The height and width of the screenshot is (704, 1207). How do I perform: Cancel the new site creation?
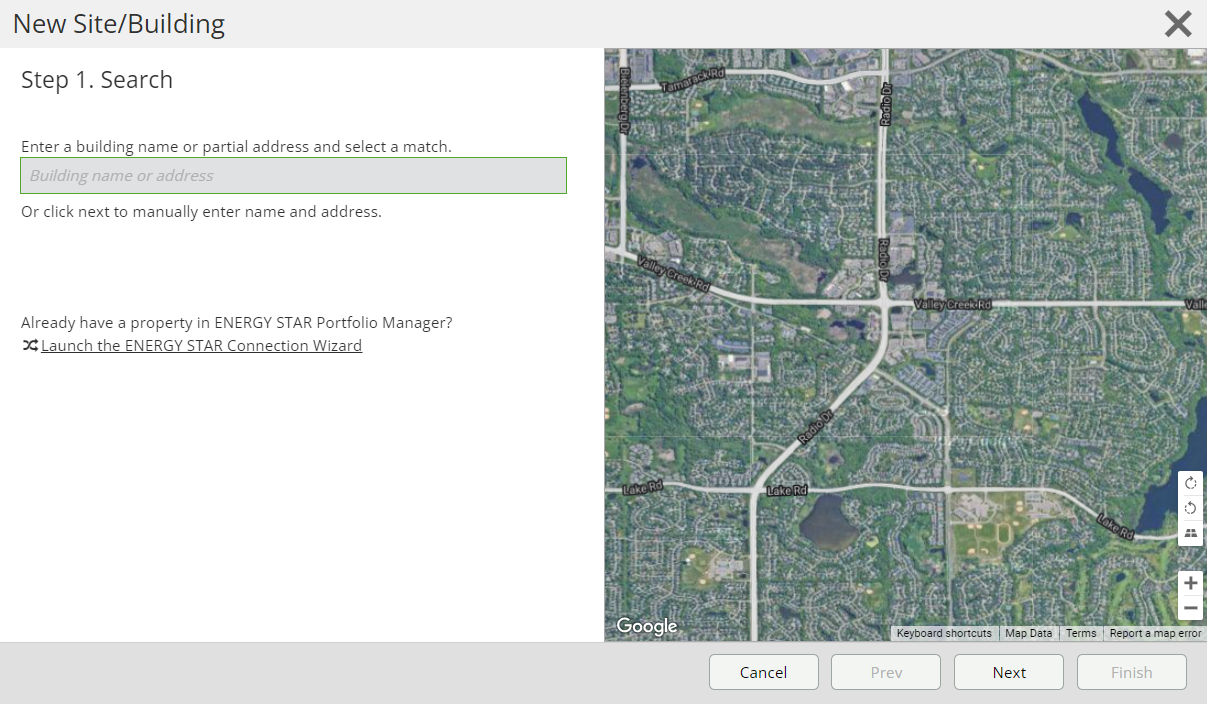tap(763, 672)
